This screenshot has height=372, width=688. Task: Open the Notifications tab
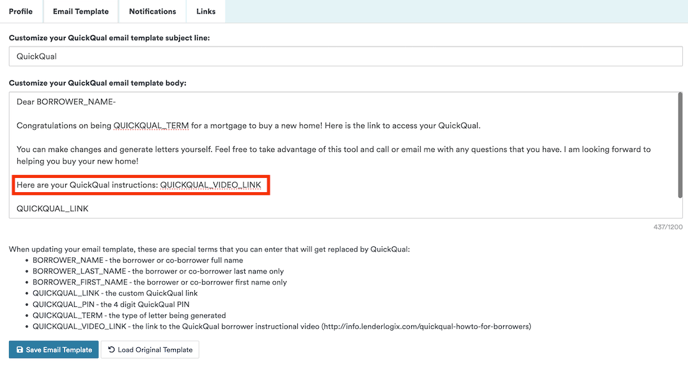(152, 11)
